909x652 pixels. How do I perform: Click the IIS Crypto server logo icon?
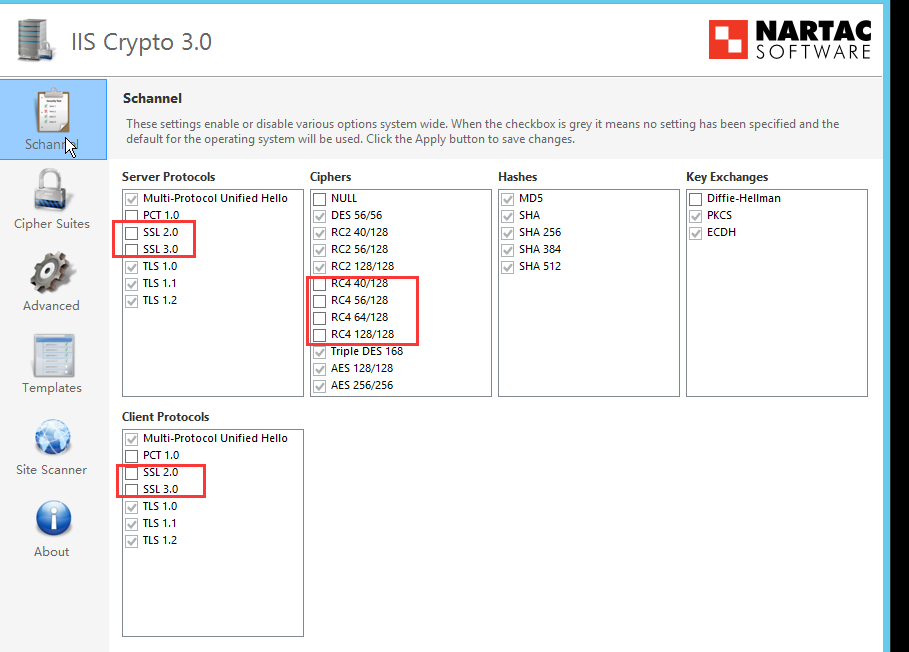36,40
